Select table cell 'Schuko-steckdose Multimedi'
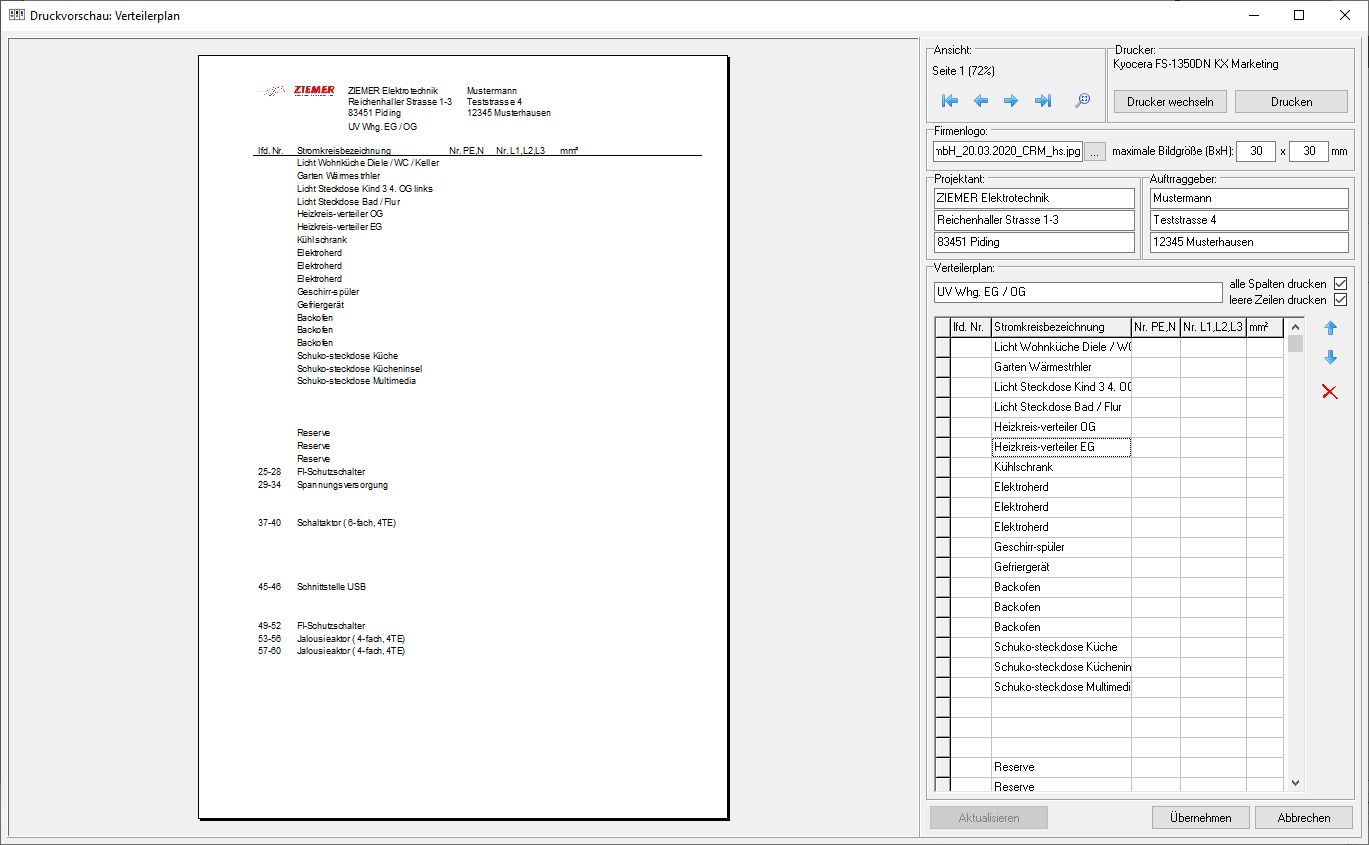The height and width of the screenshot is (845, 1369). tap(1061, 687)
